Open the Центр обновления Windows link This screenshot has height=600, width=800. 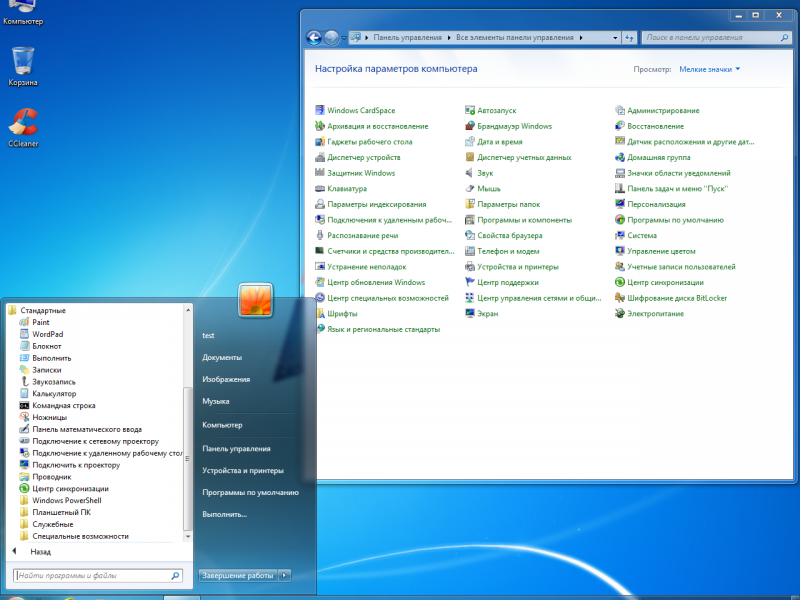coord(376,282)
